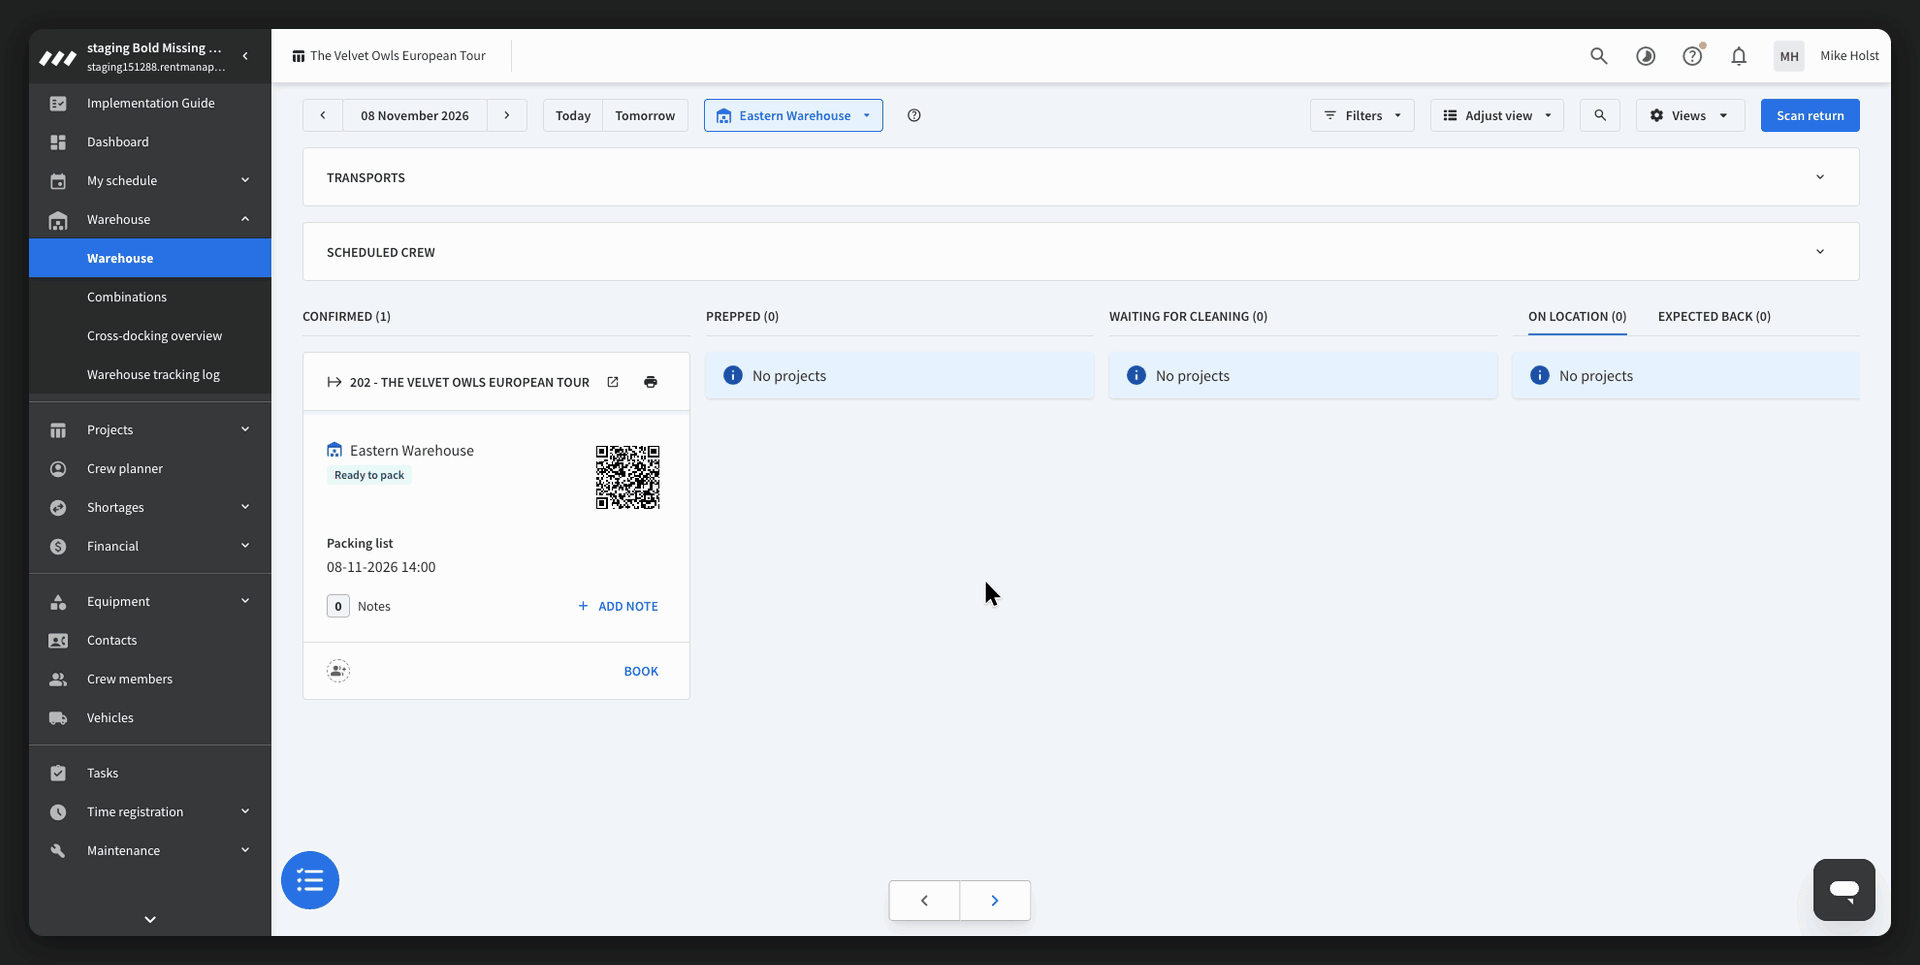1920x965 pixels.
Task: Open the notifications bell
Action: pyautogui.click(x=1739, y=56)
